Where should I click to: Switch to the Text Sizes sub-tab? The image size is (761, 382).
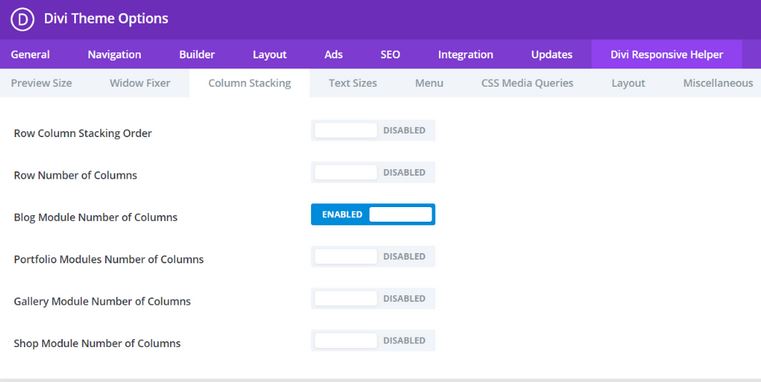[x=353, y=83]
